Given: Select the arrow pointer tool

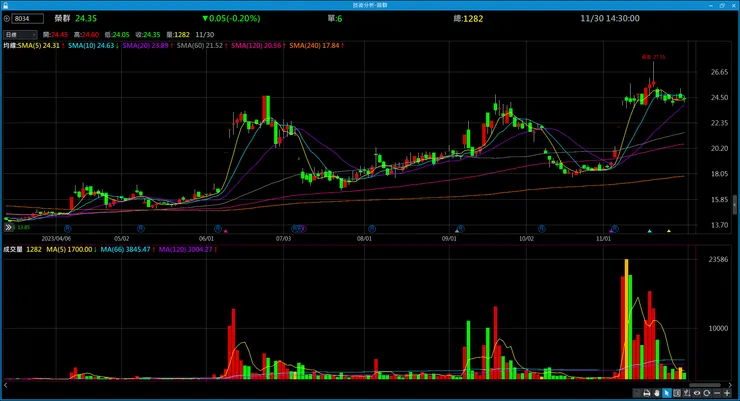Looking at the screenshot, I should click(667, 393).
